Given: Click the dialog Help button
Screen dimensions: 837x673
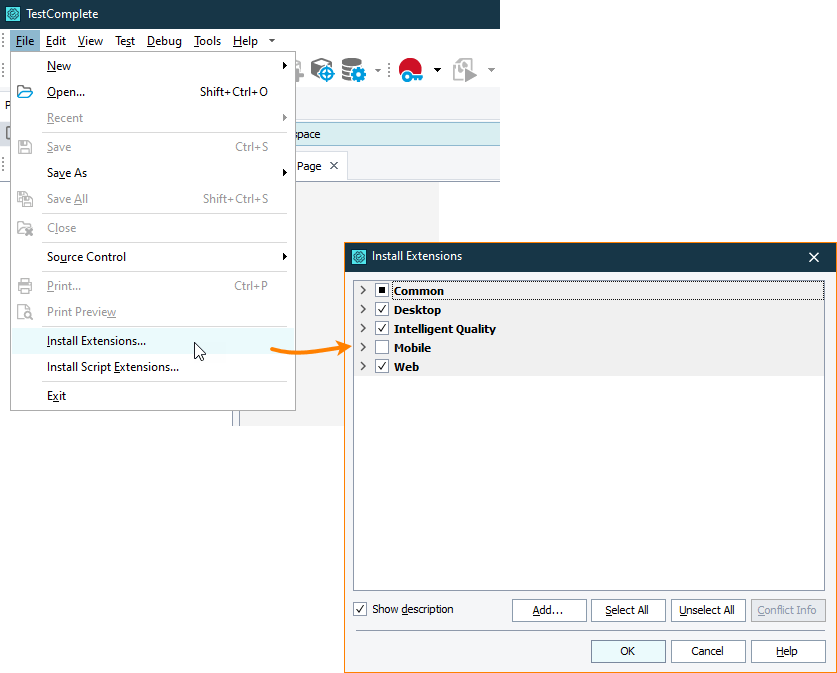Looking at the screenshot, I should tap(788, 651).
